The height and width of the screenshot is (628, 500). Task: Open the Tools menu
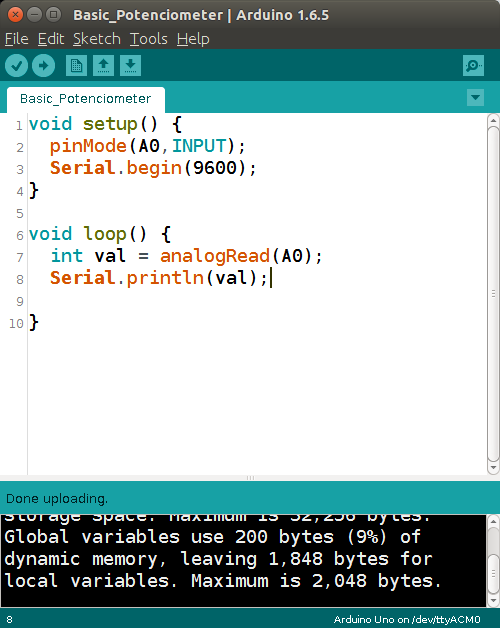click(149, 39)
